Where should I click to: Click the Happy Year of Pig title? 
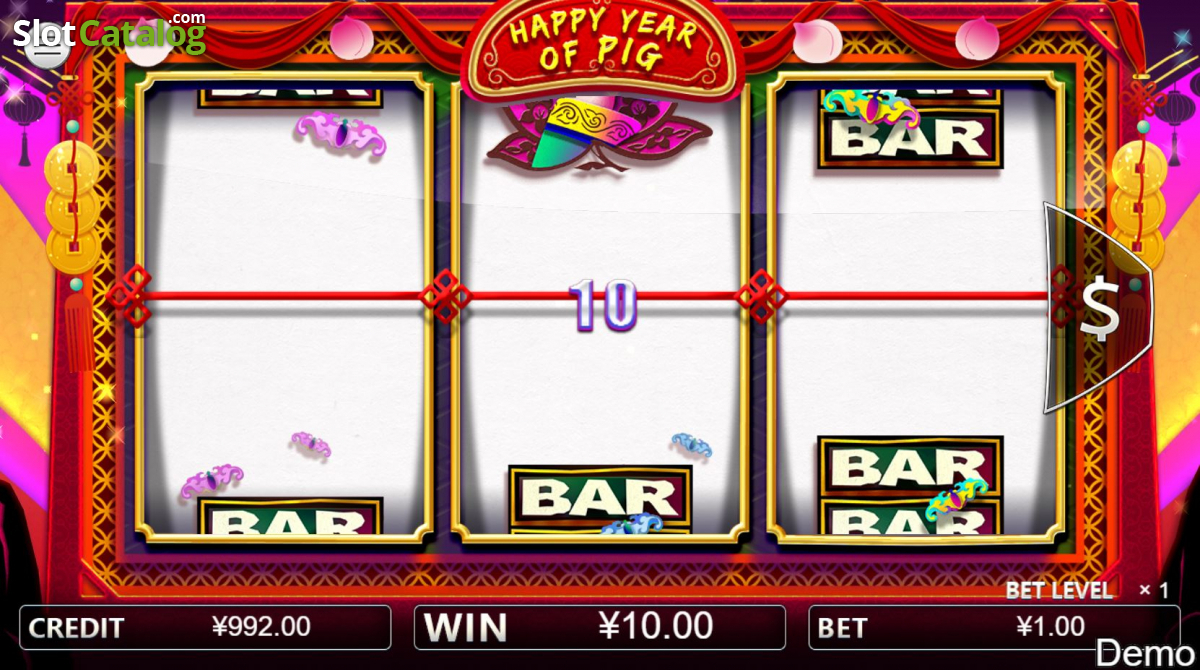click(603, 44)
